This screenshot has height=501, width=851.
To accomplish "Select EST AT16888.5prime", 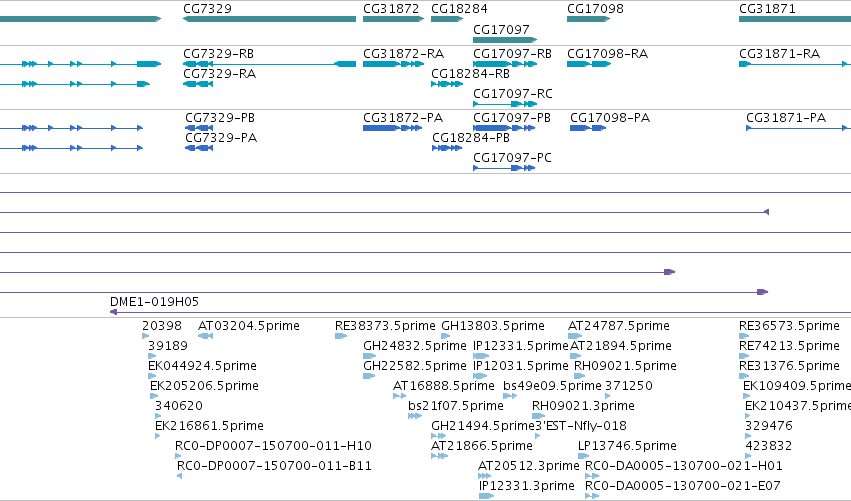I will click(399, 396).
